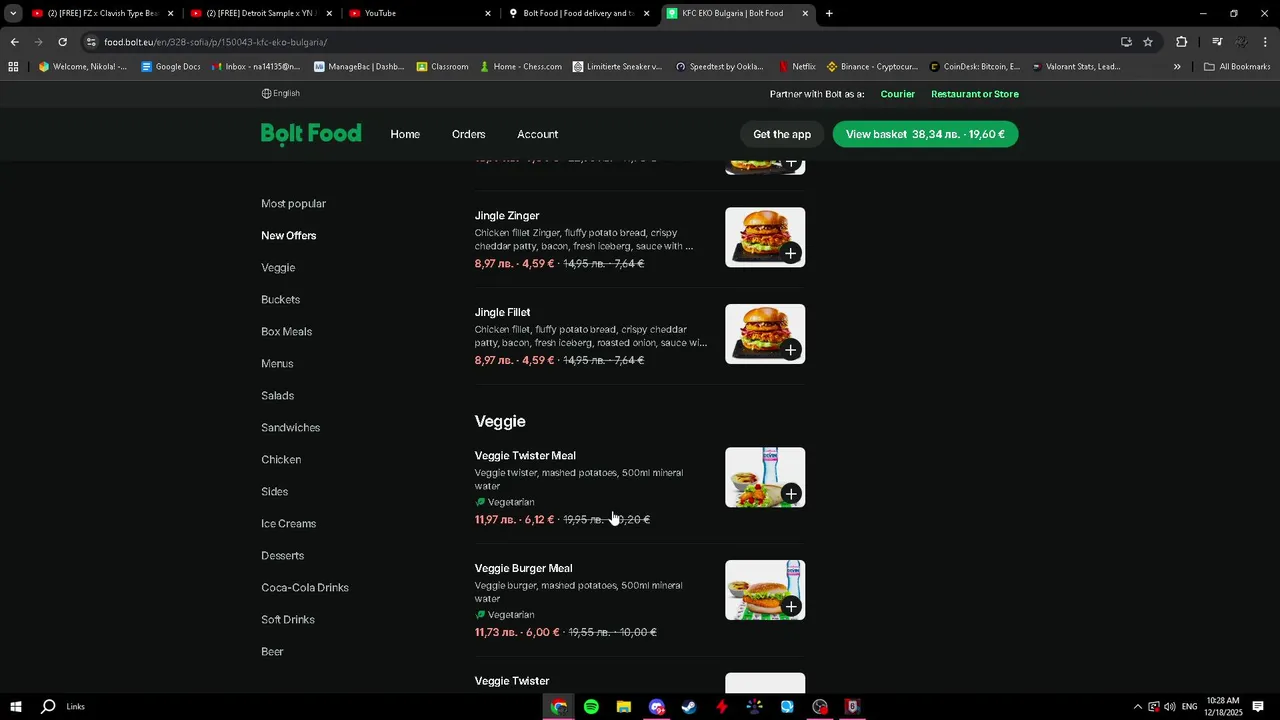Open the Chrome extensions menu

[1182, 42]
